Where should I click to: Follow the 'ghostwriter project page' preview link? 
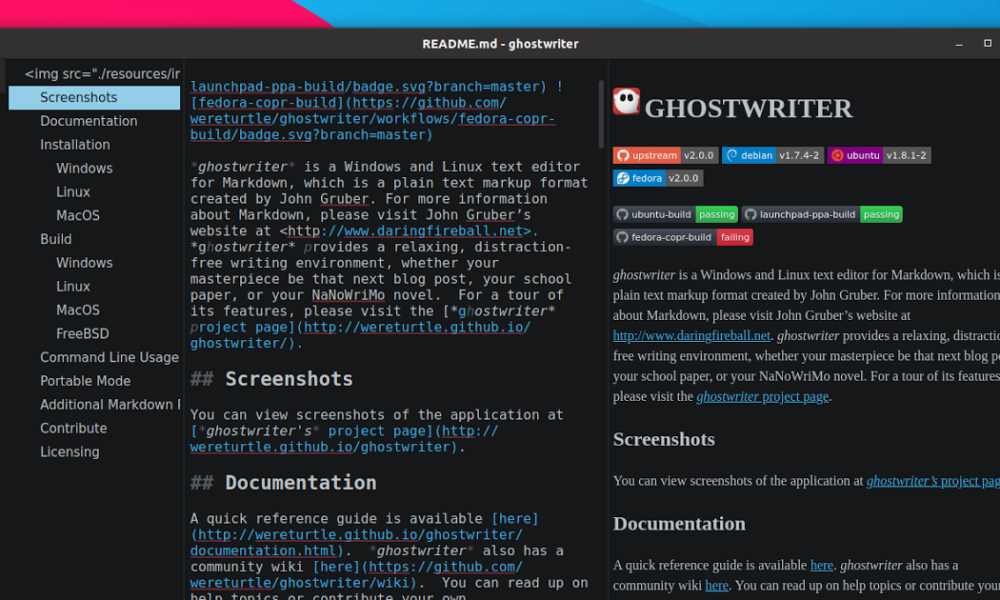(x=762, y=397)
